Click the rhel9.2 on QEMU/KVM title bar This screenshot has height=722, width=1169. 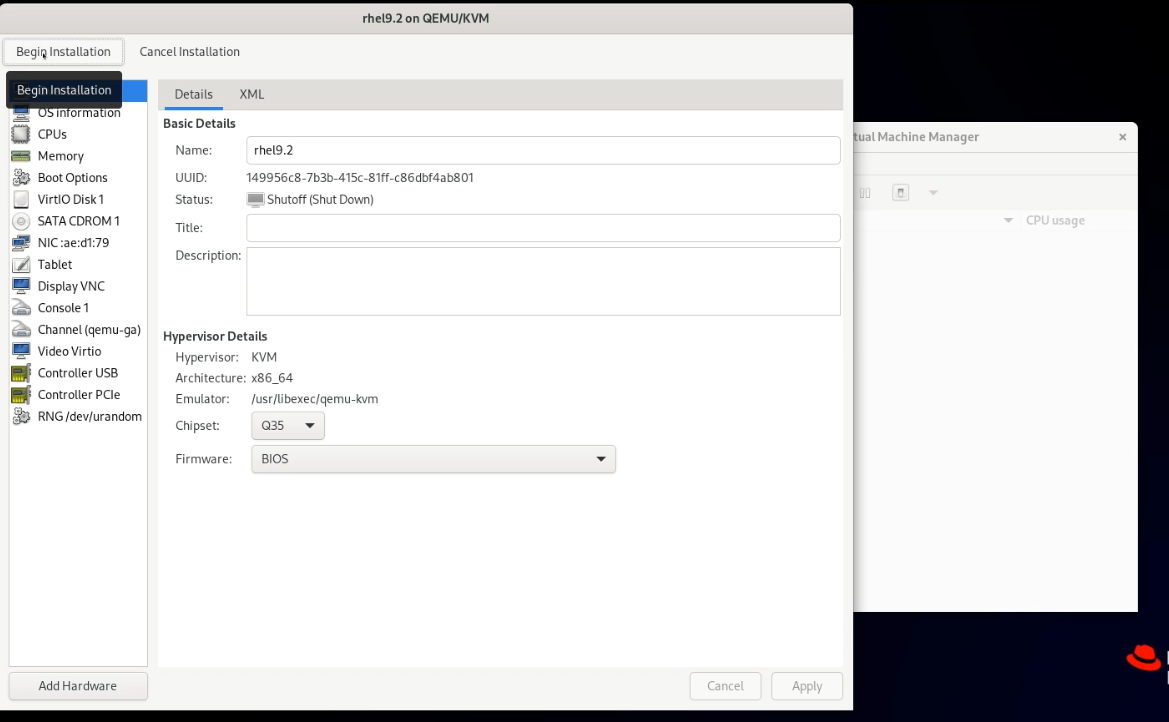426,18
